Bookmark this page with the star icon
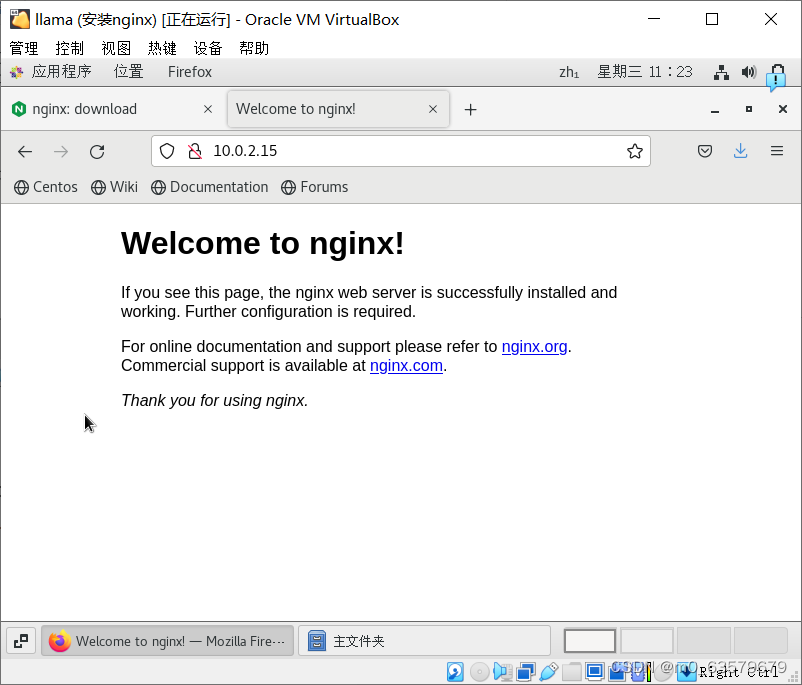The image size is (802, 685). click(634, 150)
